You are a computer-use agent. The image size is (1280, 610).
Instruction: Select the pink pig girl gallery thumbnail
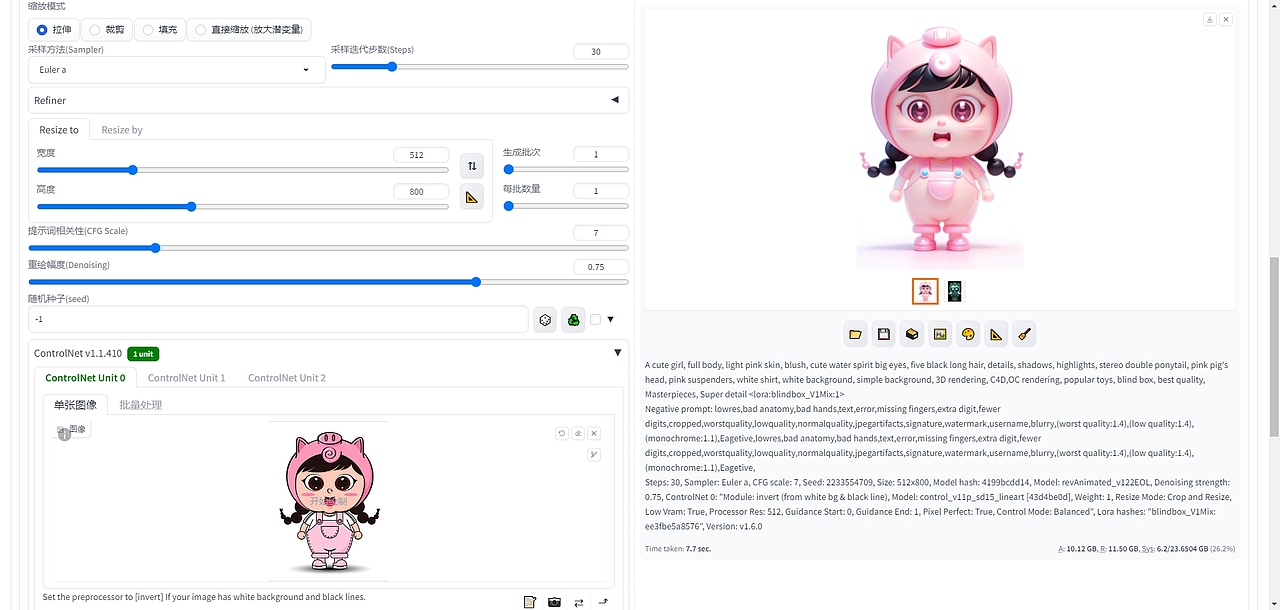tap(926, 291)
